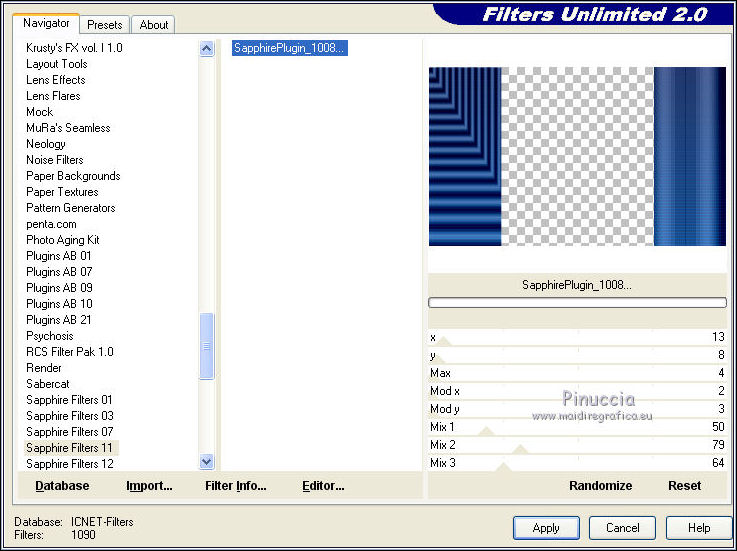Select Lens Flares category

click(53, 96)
